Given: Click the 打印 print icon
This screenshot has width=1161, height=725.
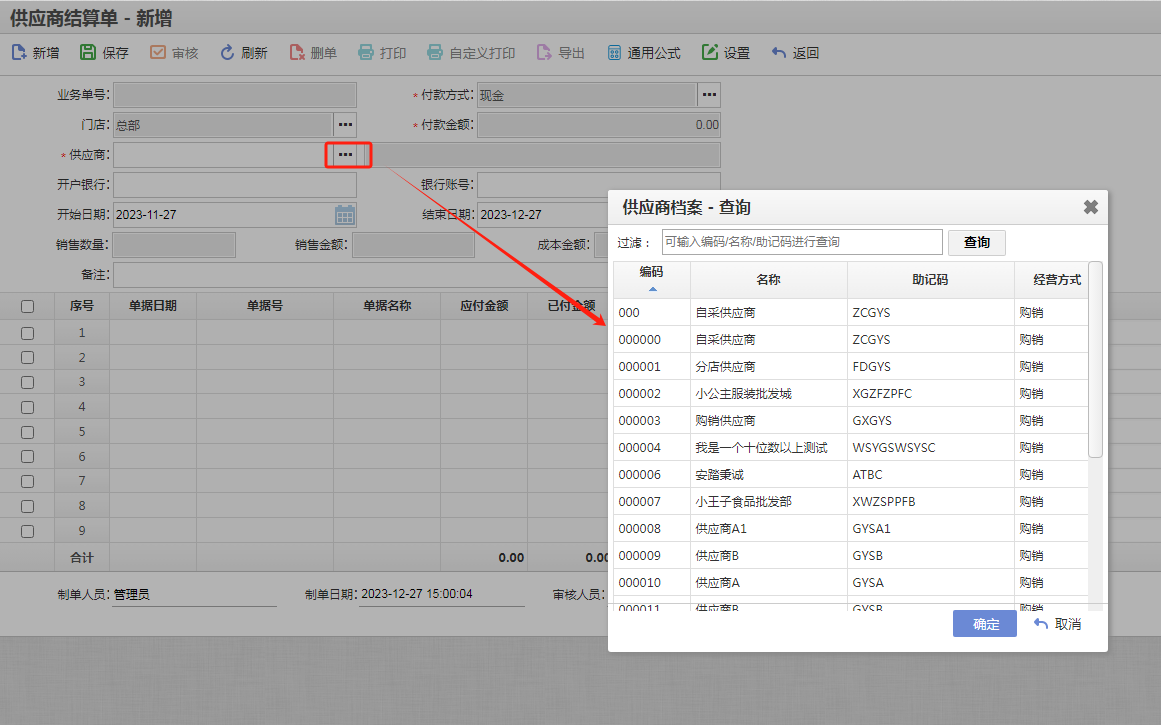Looking at the screenshot, I should click(366, 53).
